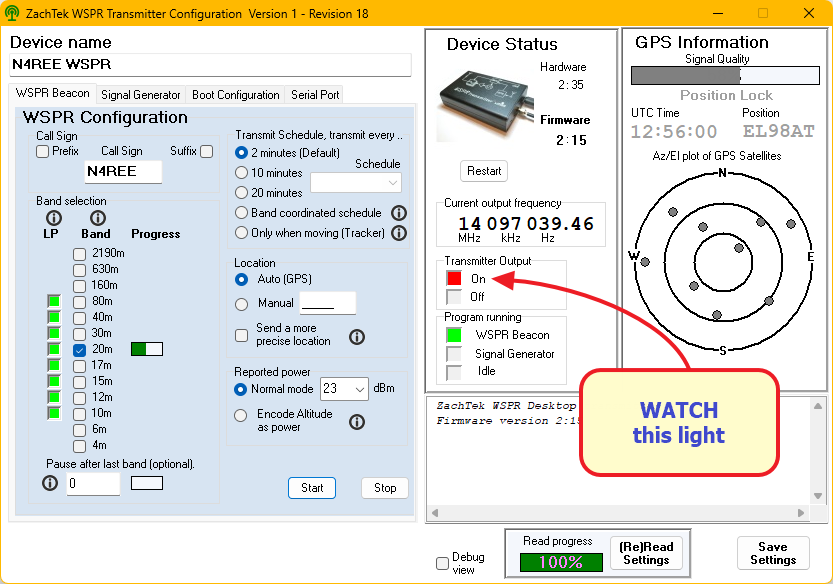Click the Save Settings button
Screen dimensions: 833x584
(x=772, y=553)
